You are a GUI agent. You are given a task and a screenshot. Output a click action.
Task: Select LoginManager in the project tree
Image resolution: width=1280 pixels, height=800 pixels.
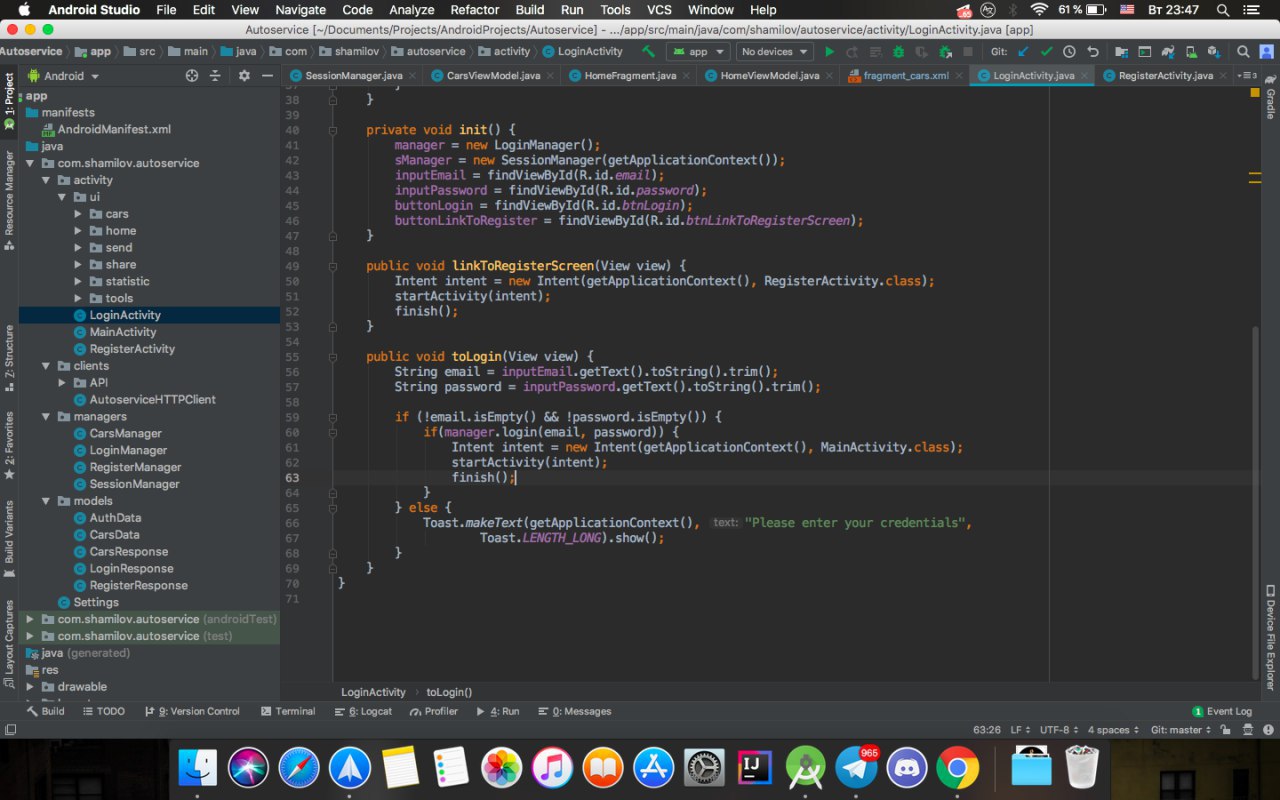pyautogui.click(x=128, y=450)
